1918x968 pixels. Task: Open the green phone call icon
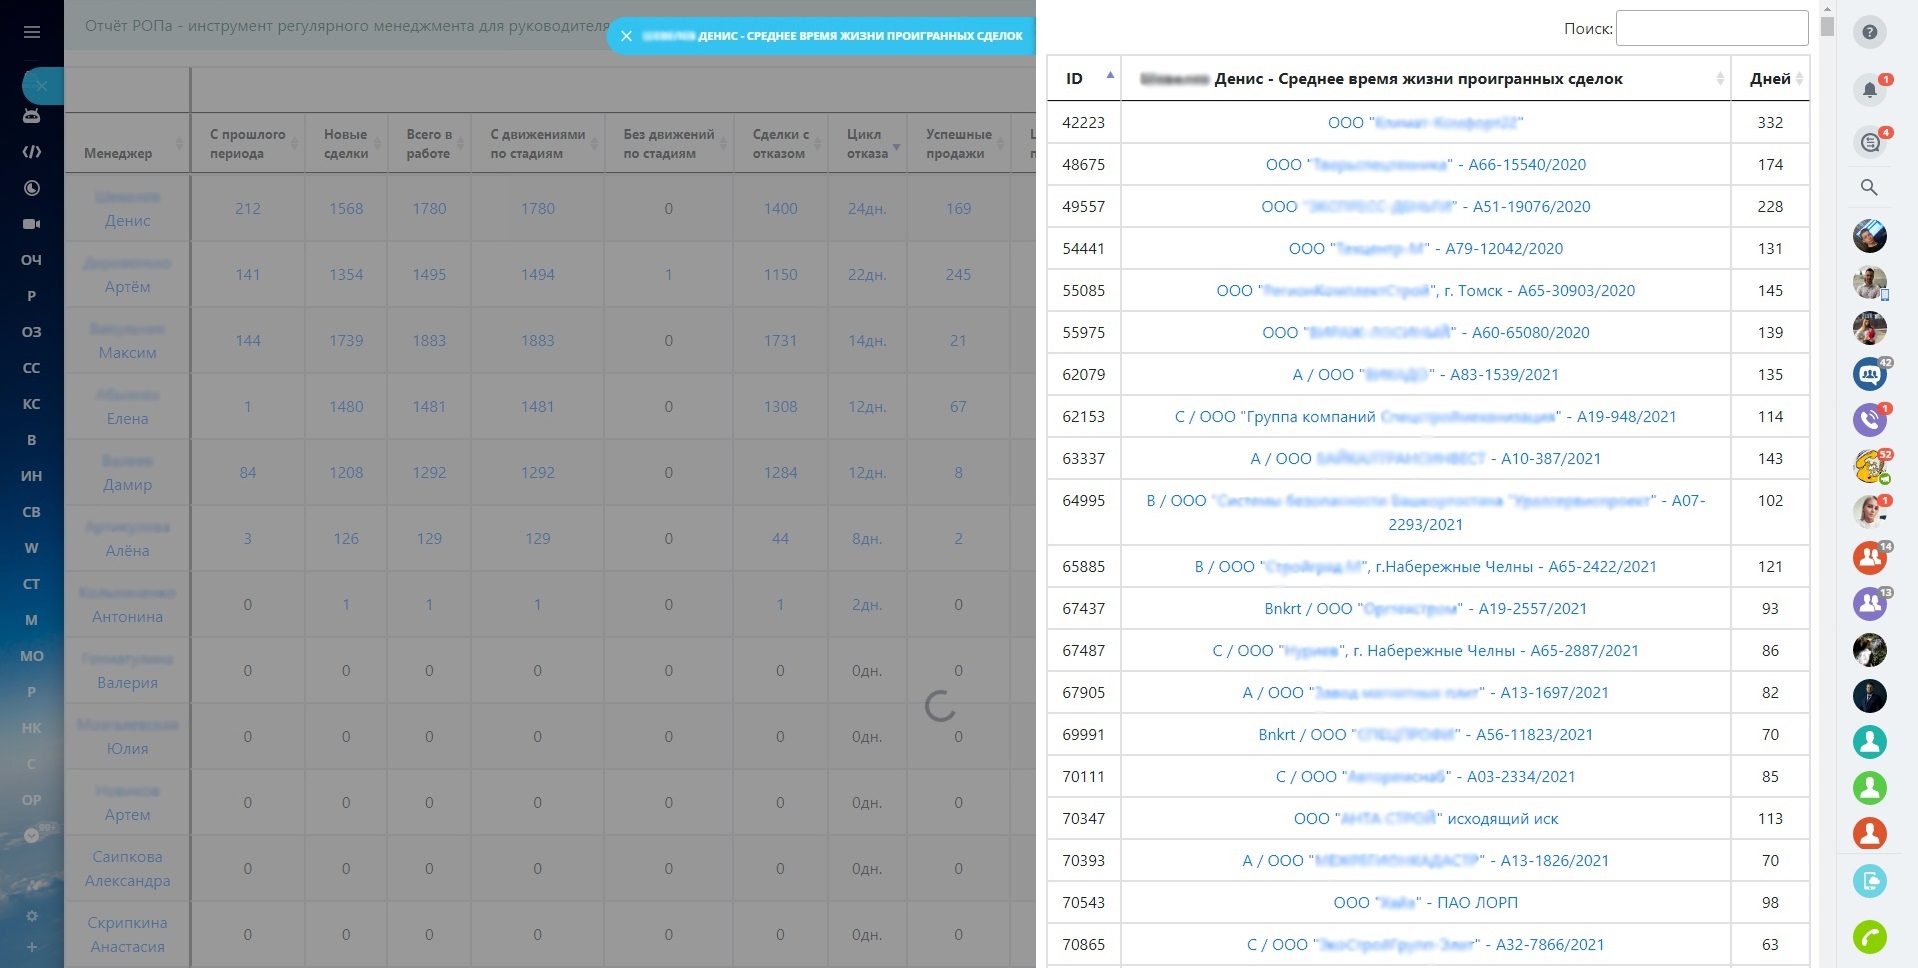pos(1869,937)
